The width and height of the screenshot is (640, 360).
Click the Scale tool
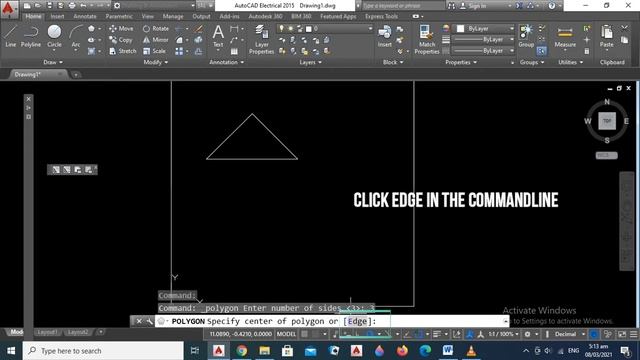tap(154, 51)
